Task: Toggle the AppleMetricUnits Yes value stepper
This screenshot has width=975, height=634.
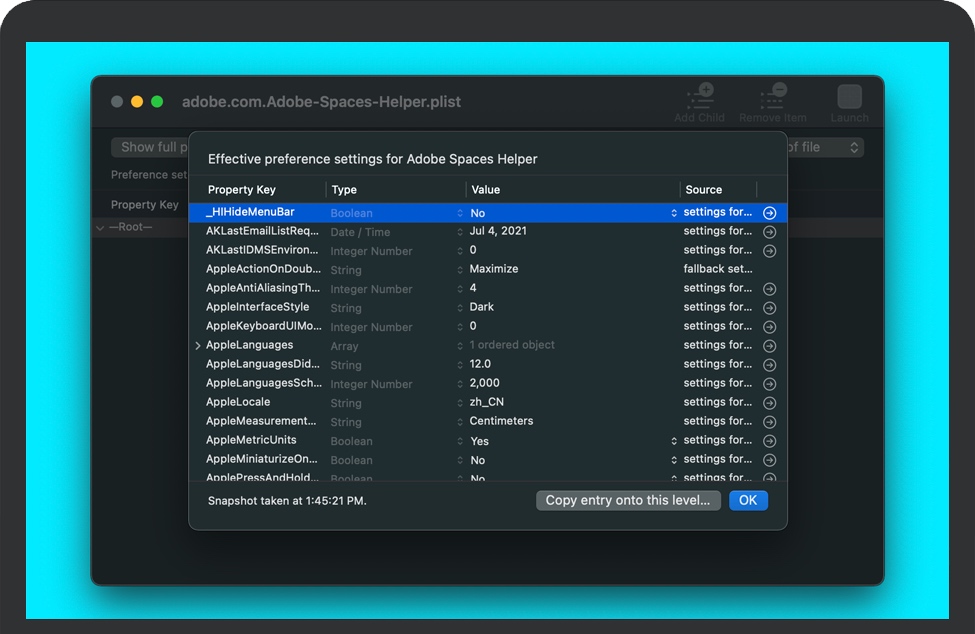Action: pos(674,441)
